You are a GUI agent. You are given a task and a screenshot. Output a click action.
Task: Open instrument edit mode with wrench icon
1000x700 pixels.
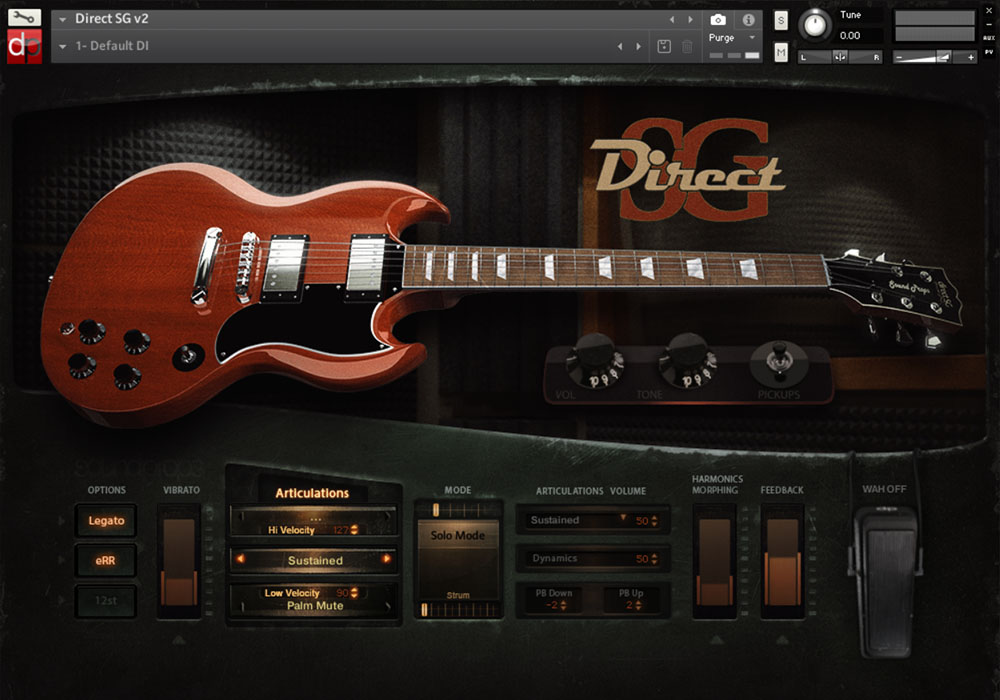click(24, 17)
